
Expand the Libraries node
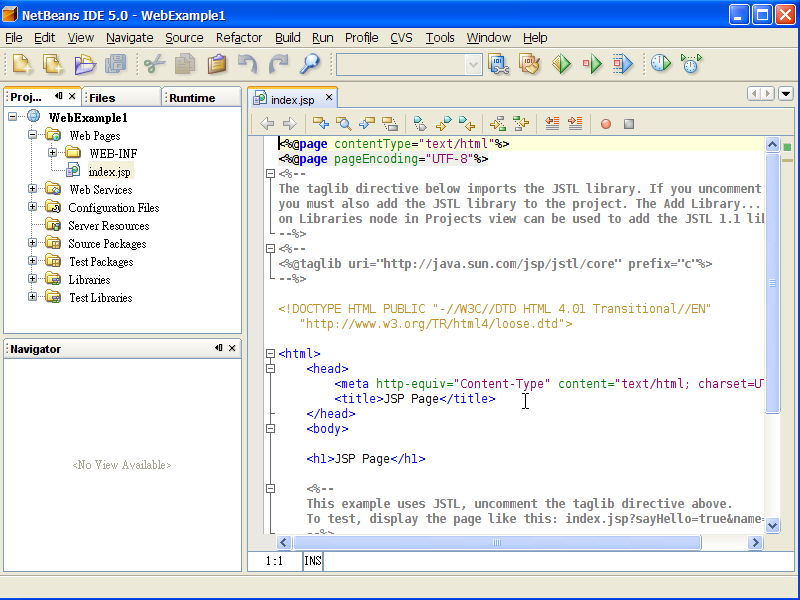coord(32,279)
